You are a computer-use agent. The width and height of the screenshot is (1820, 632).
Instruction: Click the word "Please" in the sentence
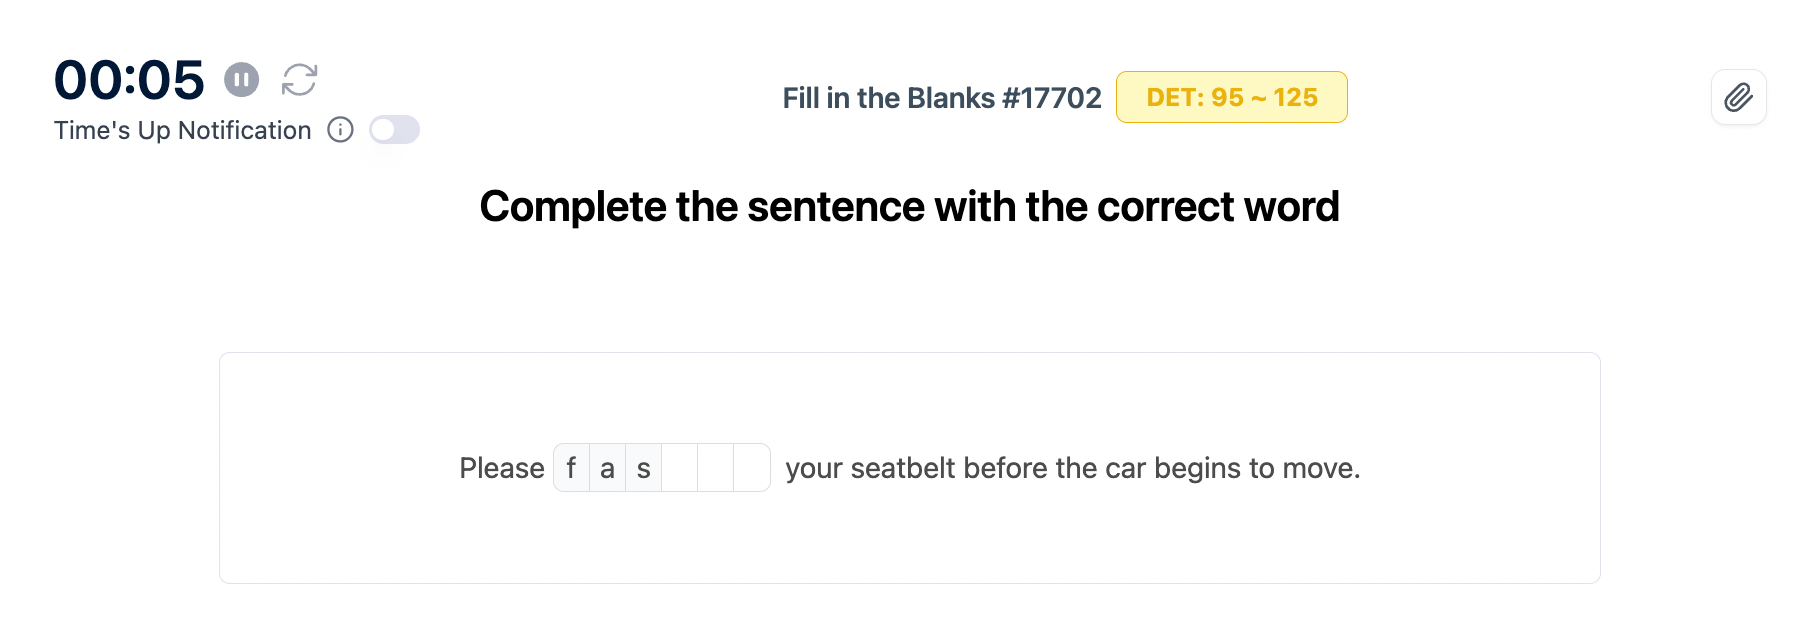click(501, 468)
